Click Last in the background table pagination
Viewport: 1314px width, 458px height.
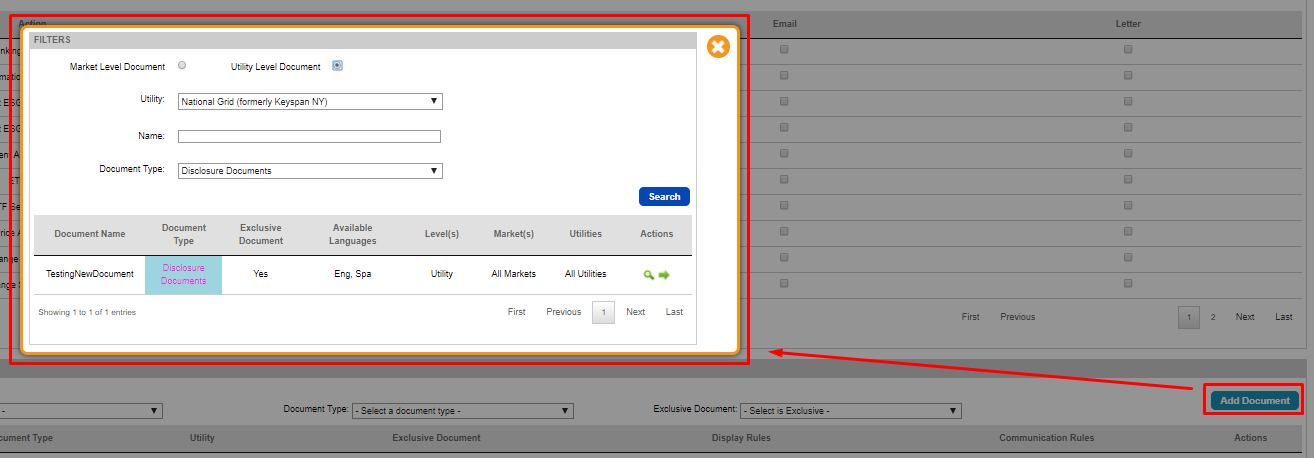click(1284, 317)
